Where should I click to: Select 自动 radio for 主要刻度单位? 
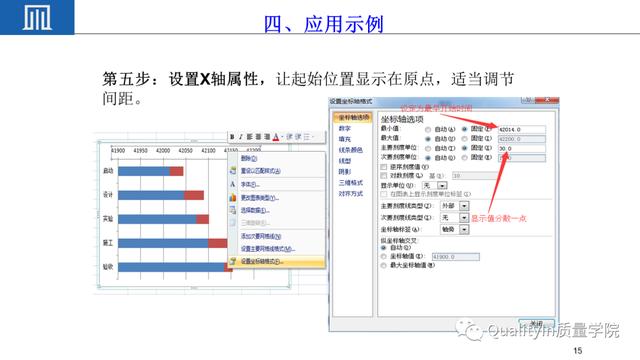click(428, 148)
